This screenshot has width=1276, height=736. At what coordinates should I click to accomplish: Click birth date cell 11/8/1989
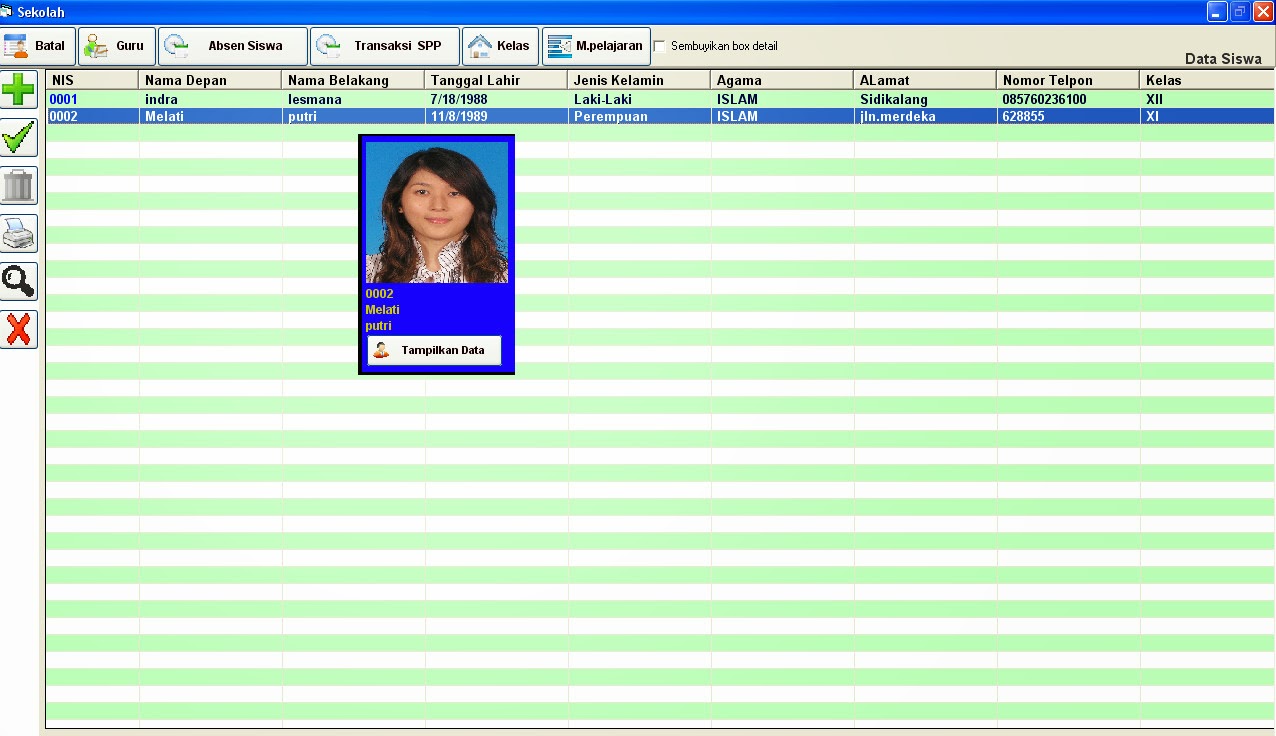(496, 116)
